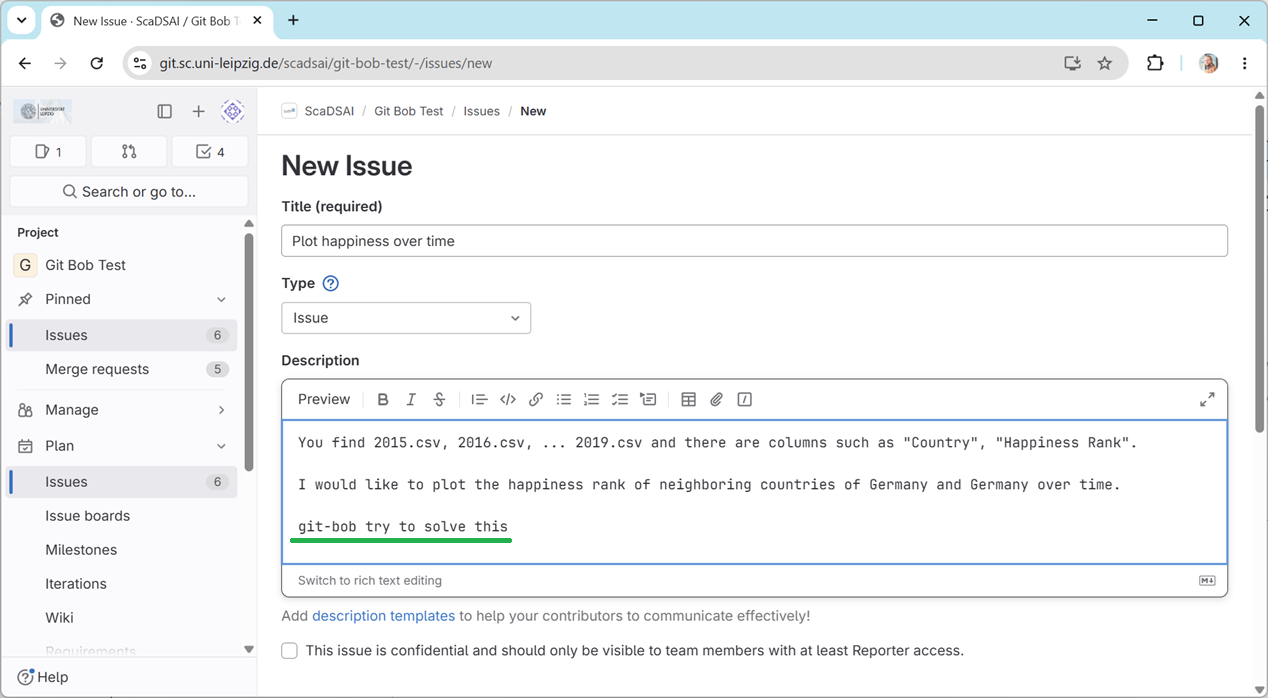Click inside the description text area

754,492
